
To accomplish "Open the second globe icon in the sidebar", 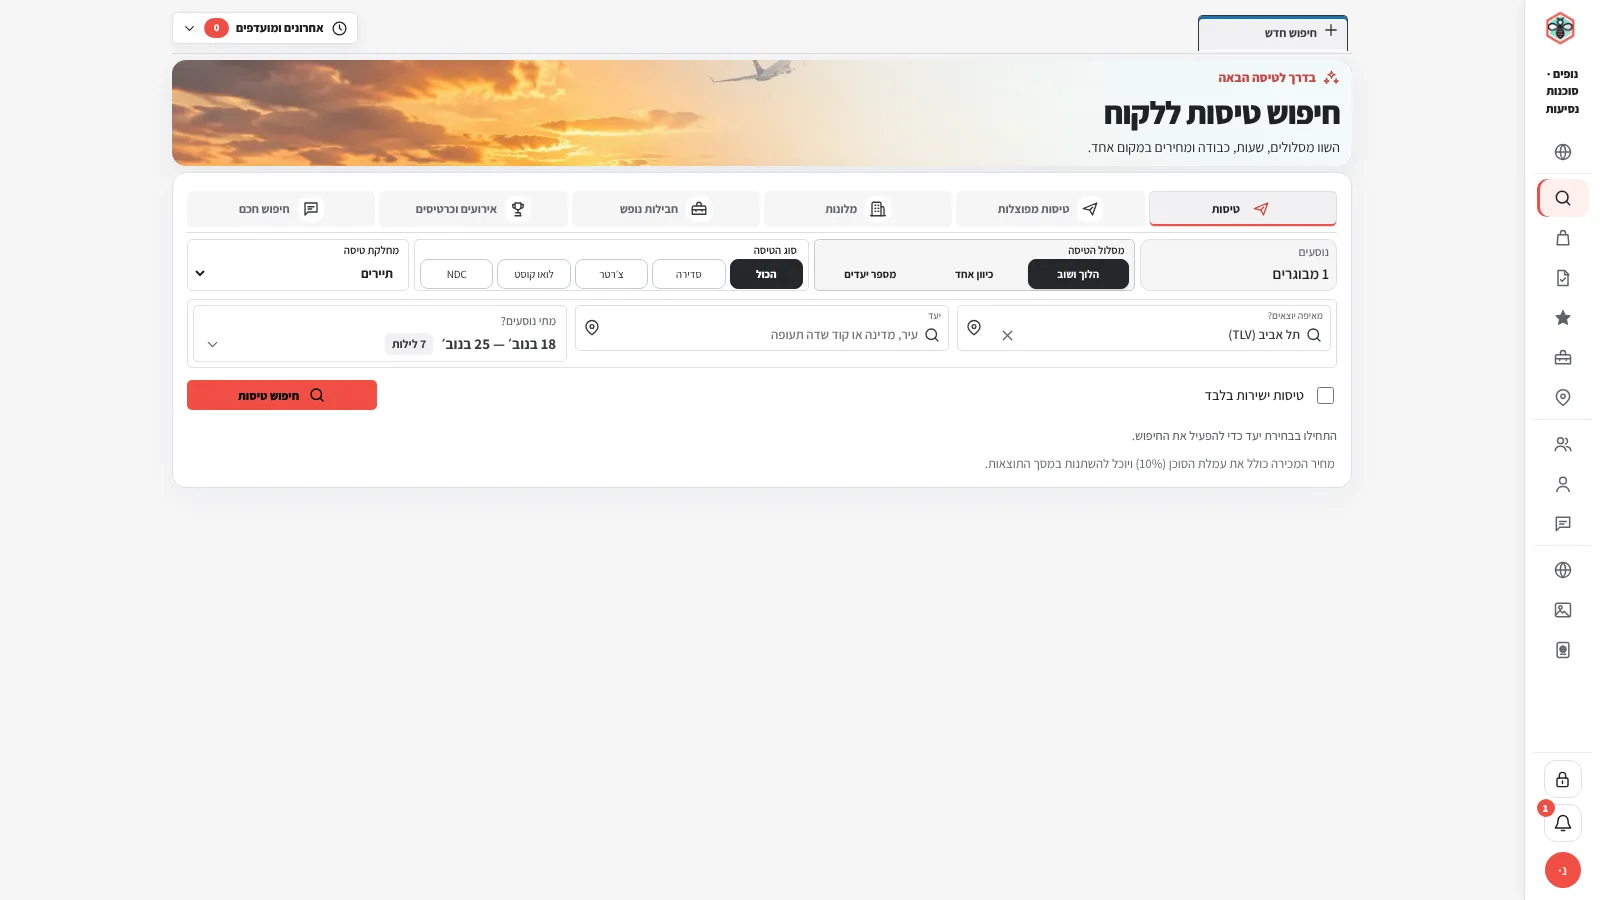I will [1563, 570].
